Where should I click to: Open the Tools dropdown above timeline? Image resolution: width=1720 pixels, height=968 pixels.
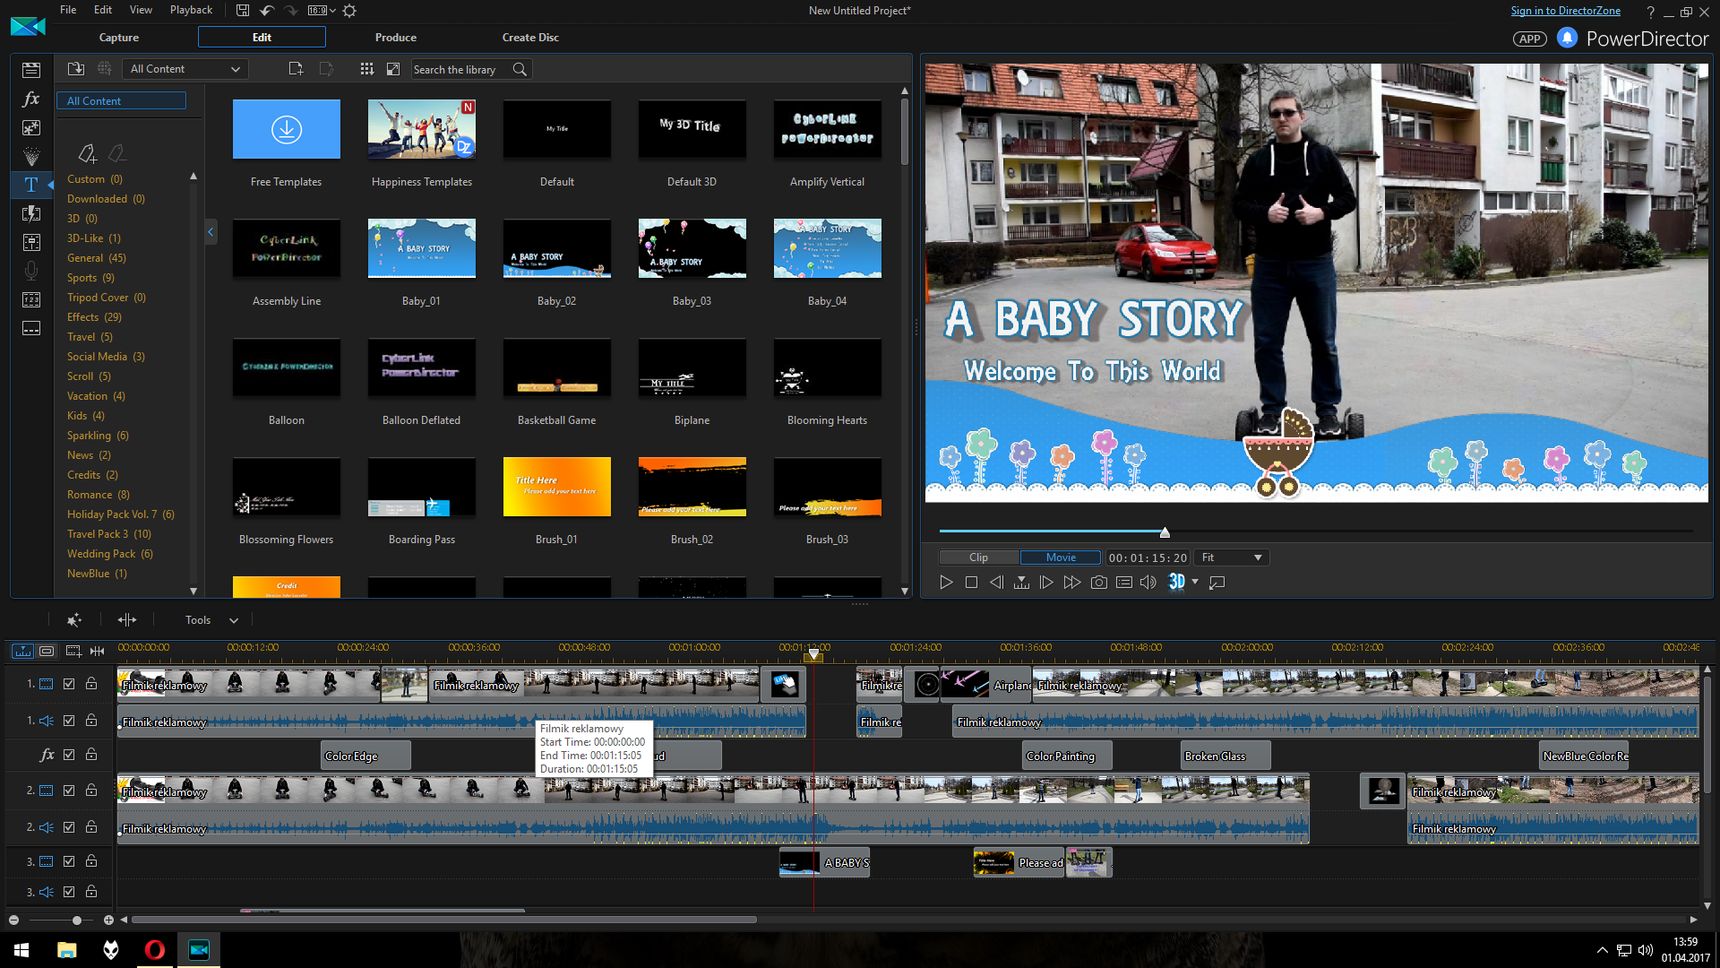click(211, 620)
